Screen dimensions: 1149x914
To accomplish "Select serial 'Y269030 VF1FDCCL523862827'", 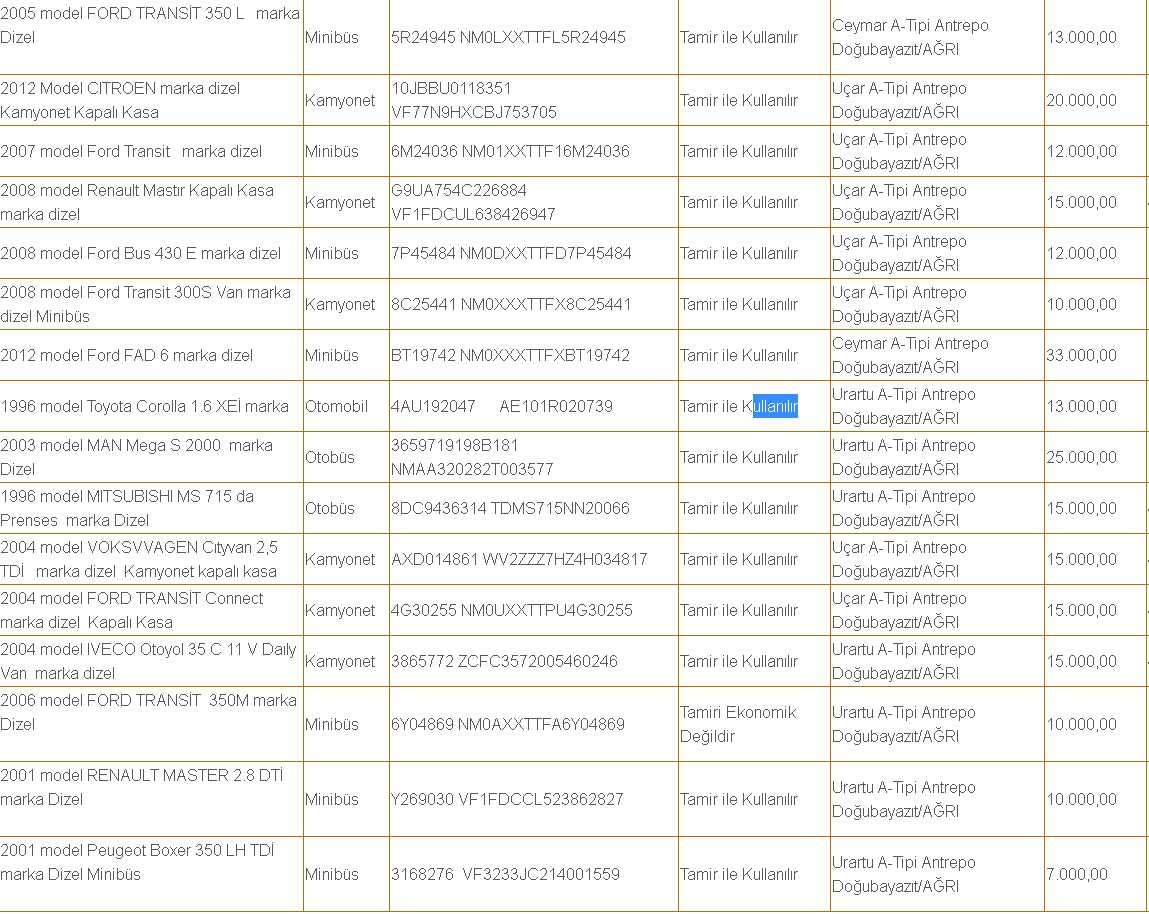I will click(x=507, y=800).
